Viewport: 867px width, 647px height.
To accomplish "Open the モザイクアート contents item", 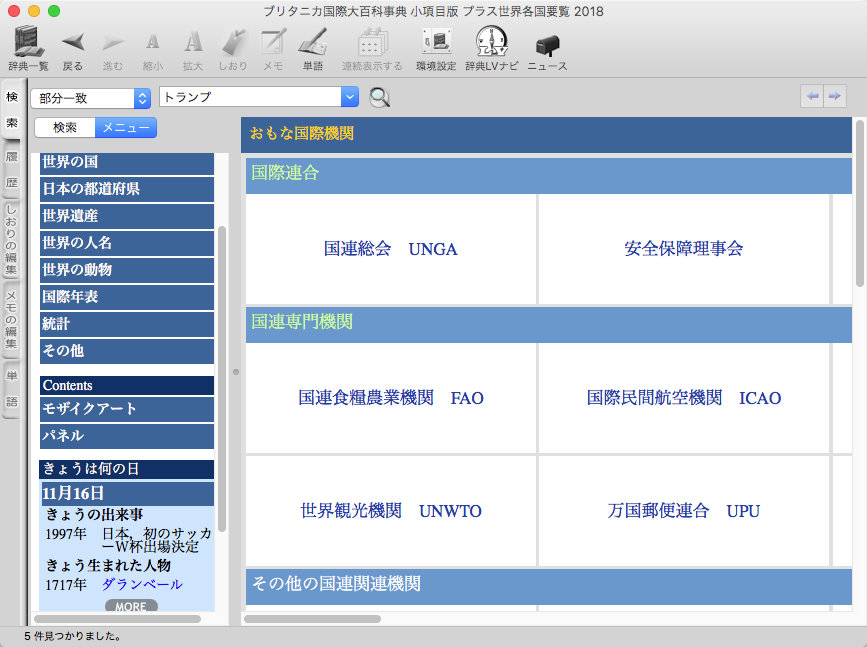I will pos(127,409).
